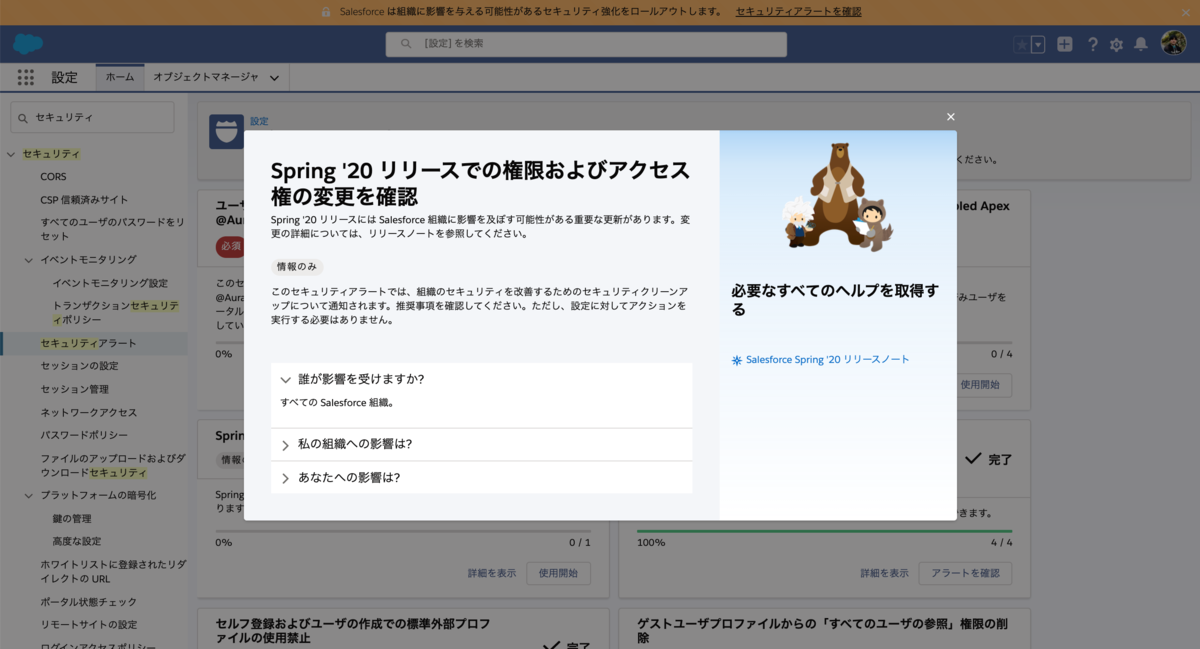Open the favorites list dropdown arrow
The width and height of the screenshot is (1200, 649).
click(1038, 44)
